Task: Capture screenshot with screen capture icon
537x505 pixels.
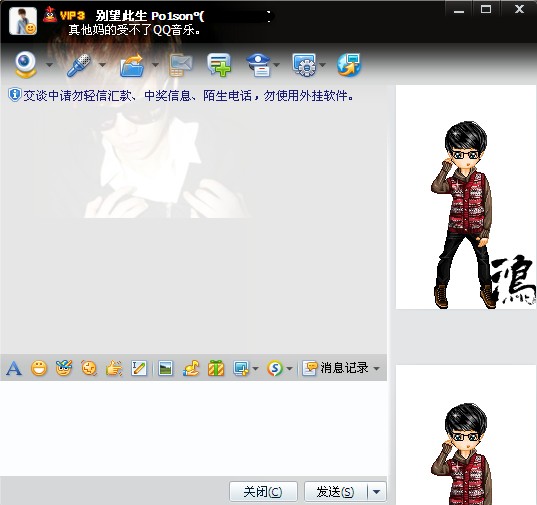Action: coord(241,368)
